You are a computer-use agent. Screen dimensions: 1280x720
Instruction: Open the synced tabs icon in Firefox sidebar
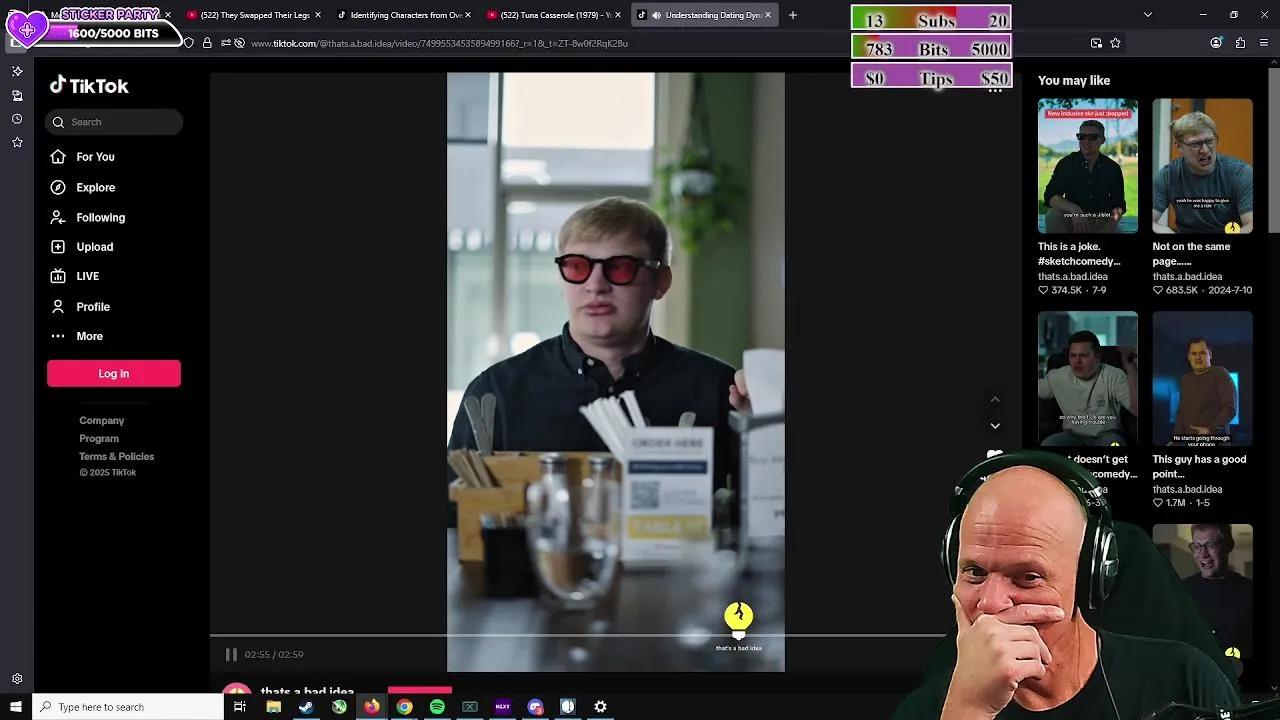(17, 96)
